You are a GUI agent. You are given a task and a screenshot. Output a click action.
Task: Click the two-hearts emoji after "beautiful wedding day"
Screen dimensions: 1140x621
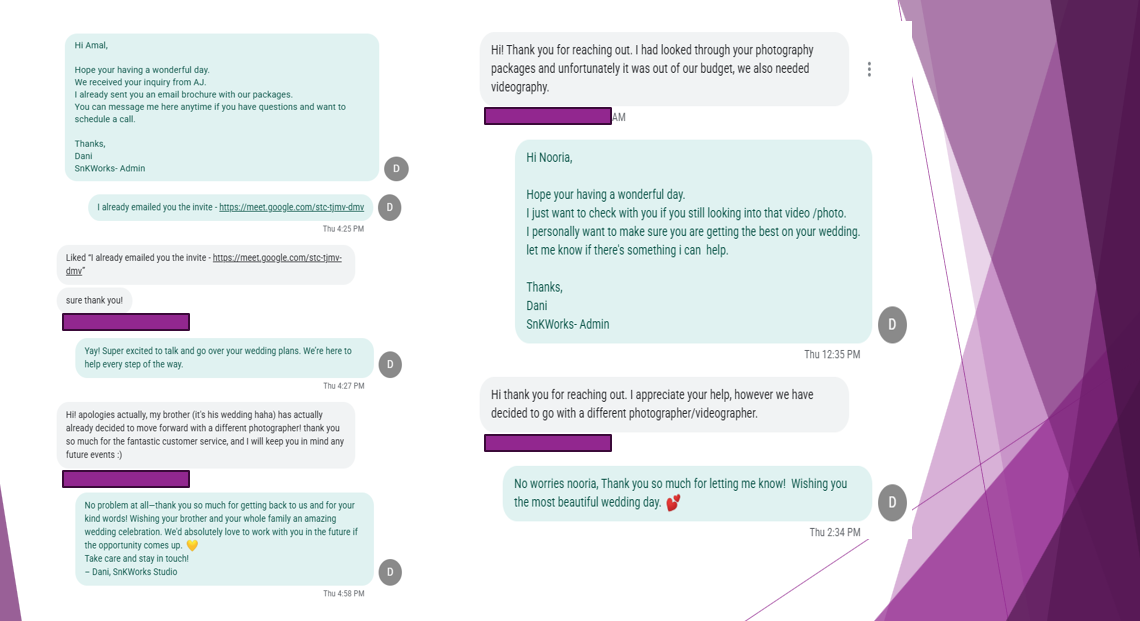click(673, 503)
